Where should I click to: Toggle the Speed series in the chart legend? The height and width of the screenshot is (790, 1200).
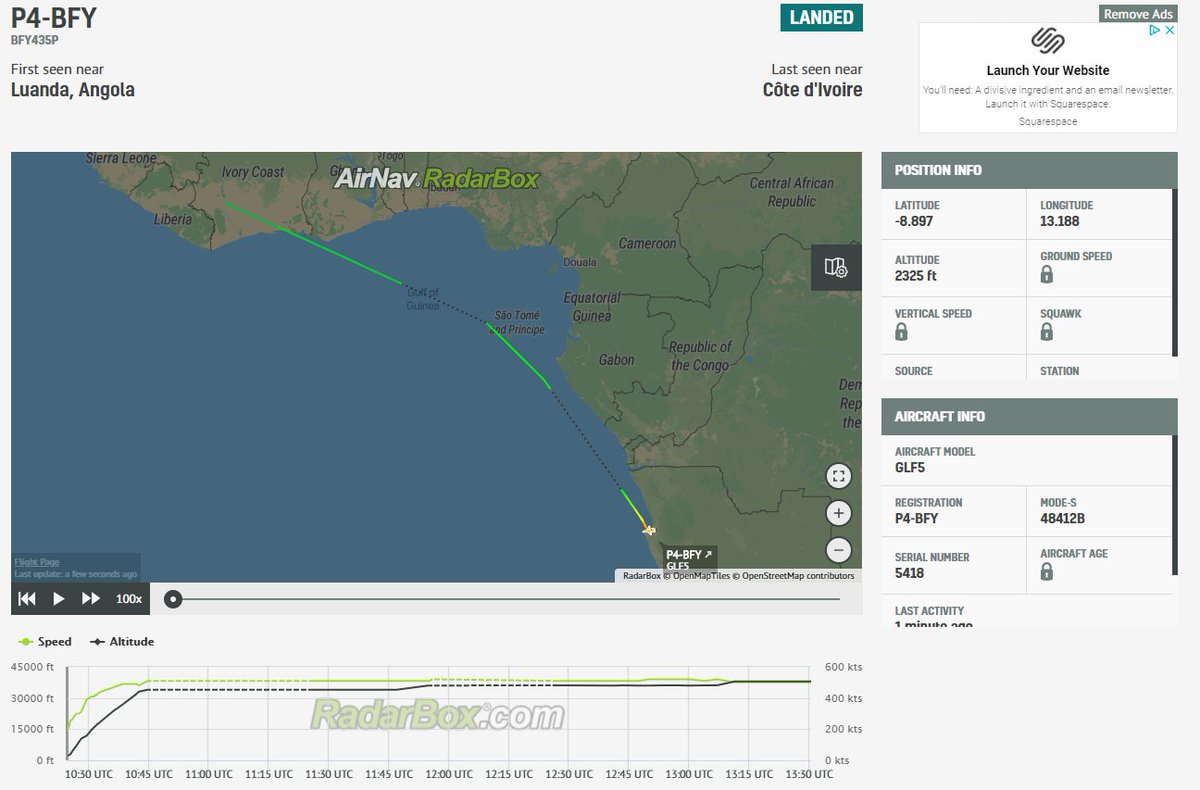[44, 641]
